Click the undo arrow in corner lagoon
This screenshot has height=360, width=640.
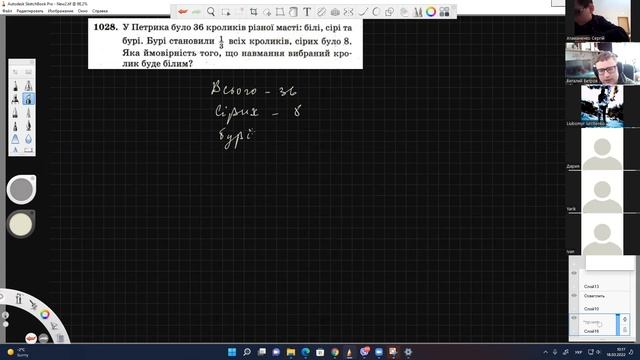pos(31,338)
